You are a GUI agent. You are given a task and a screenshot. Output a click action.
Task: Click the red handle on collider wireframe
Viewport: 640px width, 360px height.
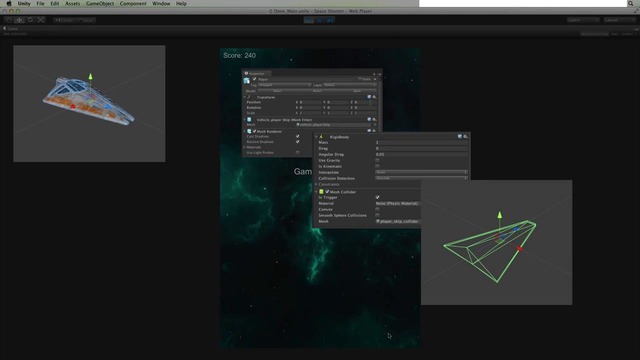pyautogui.click(x=519, y=248)
